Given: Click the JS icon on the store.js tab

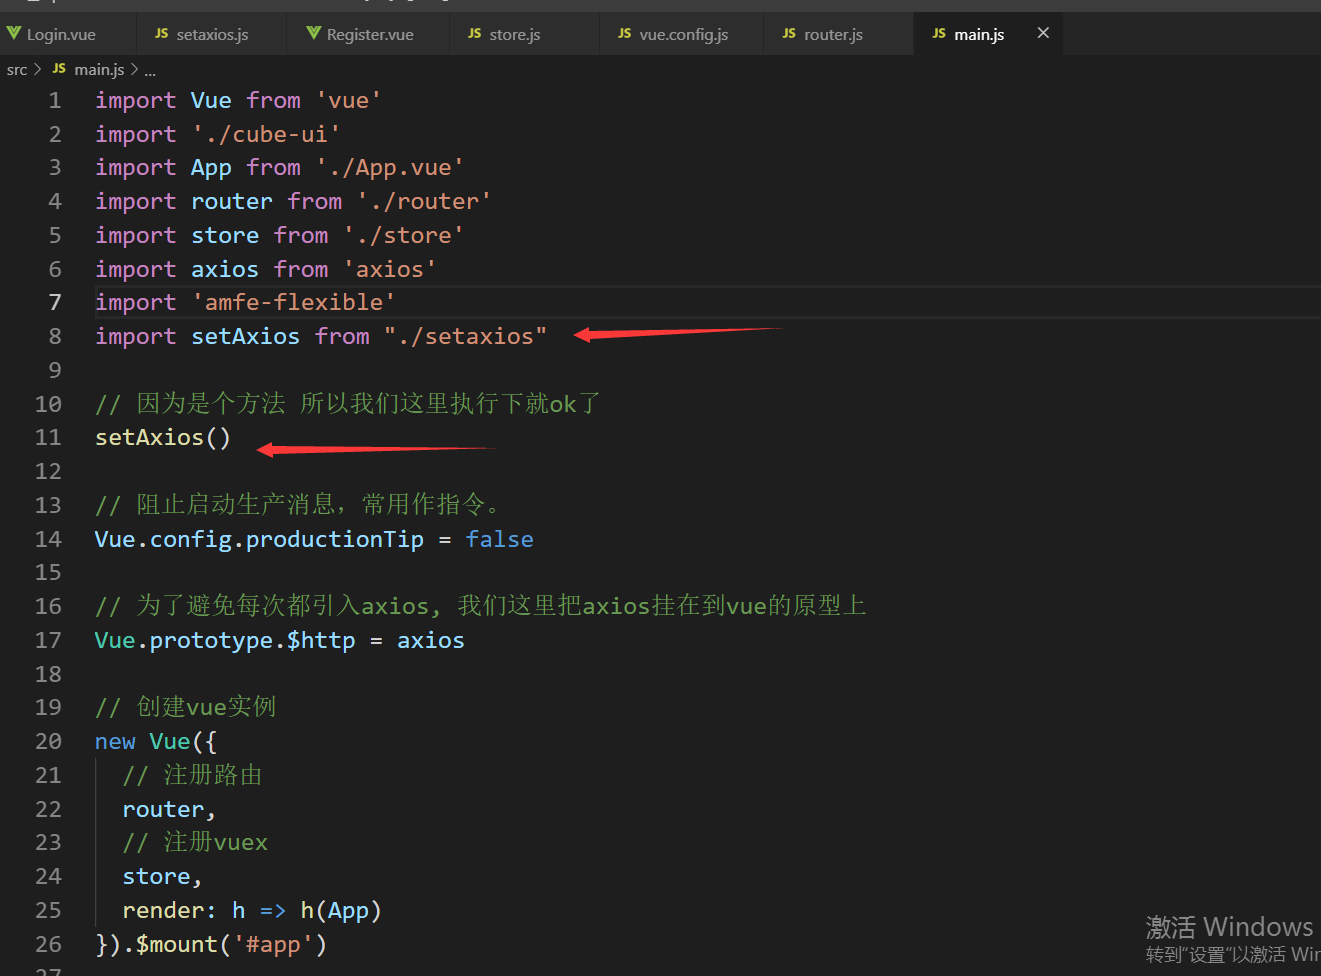Looking at the screenshot, I should pyautogui.click(x=475, y=34).
